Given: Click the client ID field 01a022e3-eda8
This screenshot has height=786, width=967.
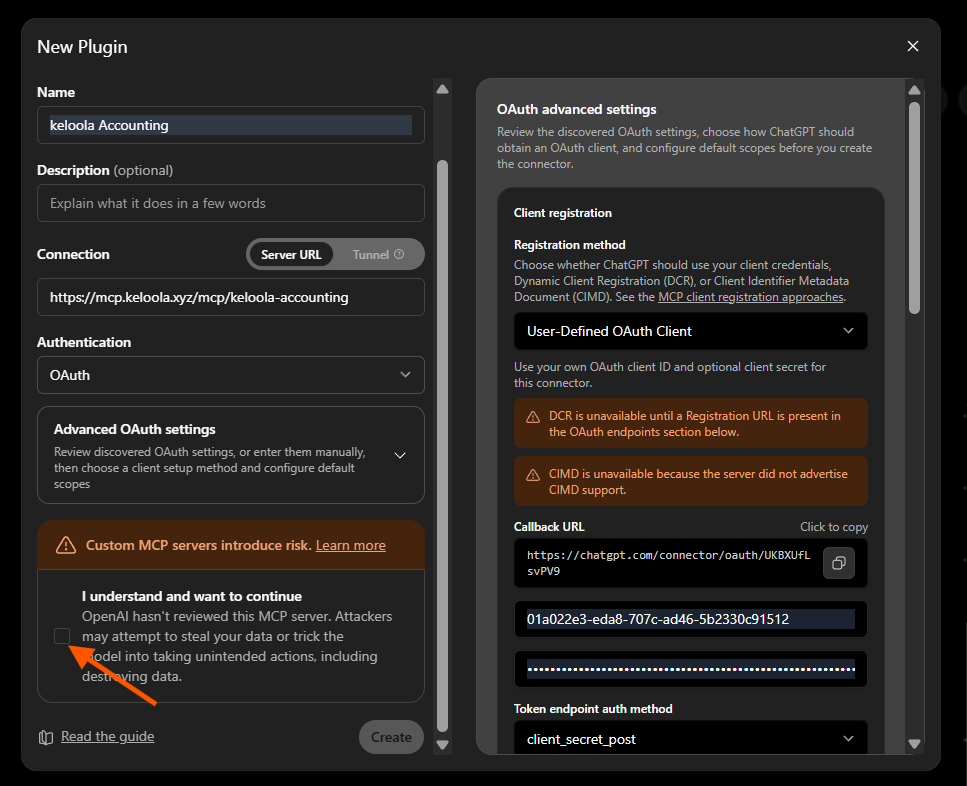Looking at the screenshot, I should tap(691, 619).
